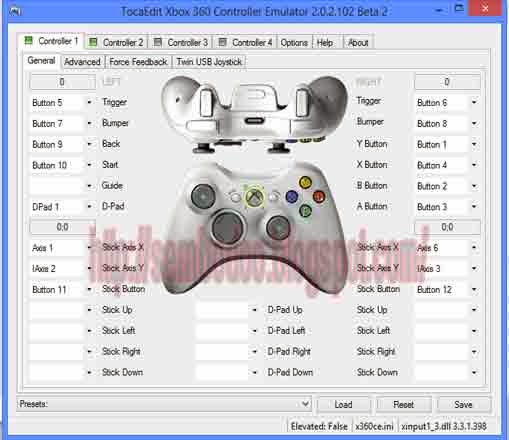Click the Load button
The height and width of the screenshot is (440, 509).
tap(343, 405)
